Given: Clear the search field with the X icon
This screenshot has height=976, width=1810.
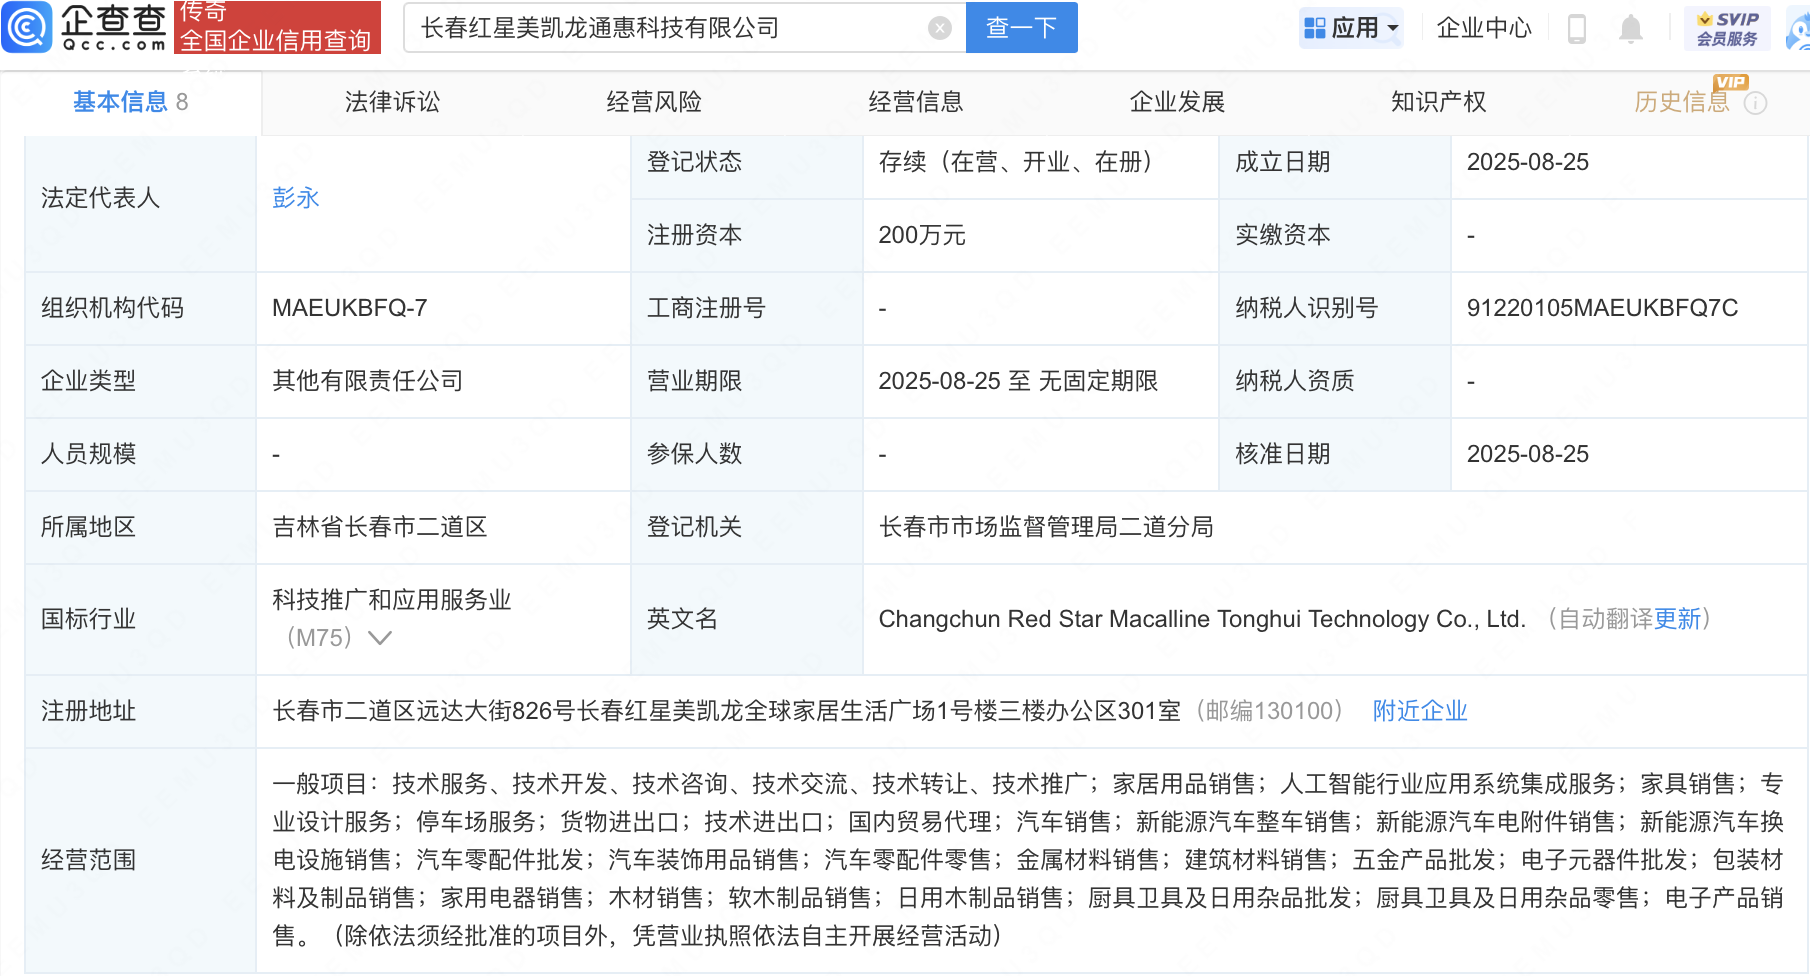Looking at the screenshot, I should click(x=939, y=28).
